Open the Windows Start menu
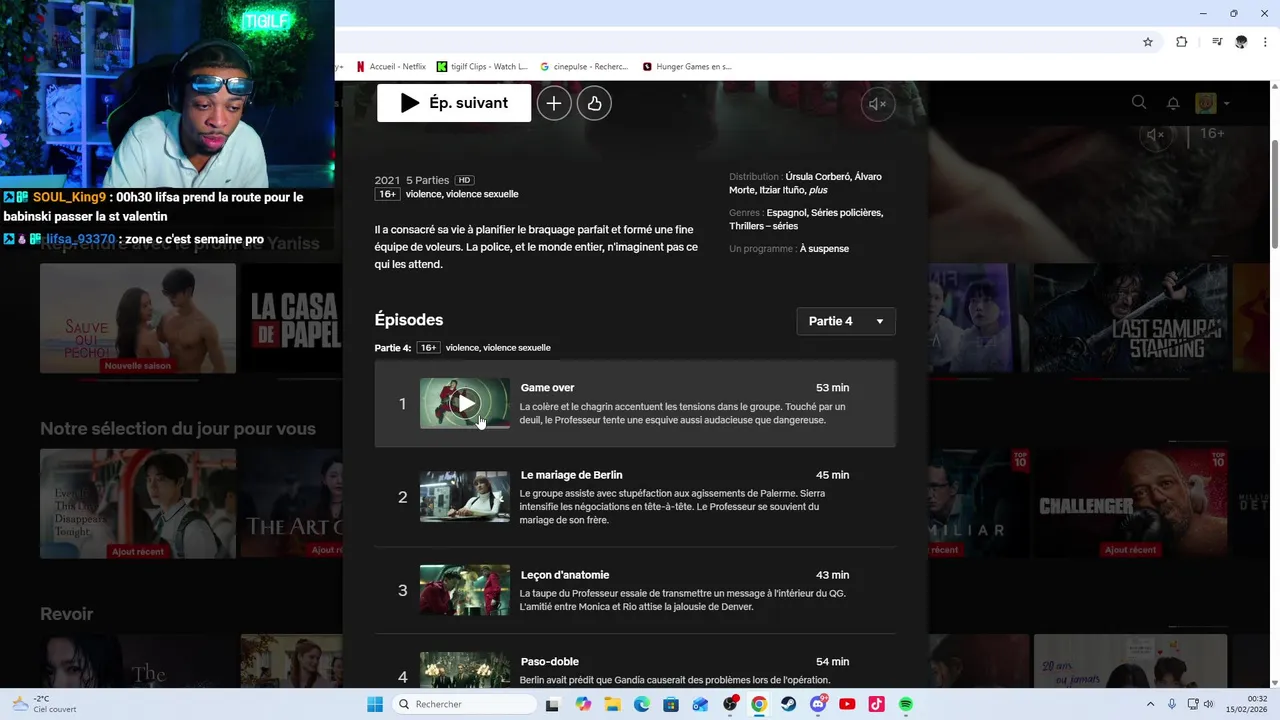Viewport: 1280px width, 720px height. tap(375, 704)
